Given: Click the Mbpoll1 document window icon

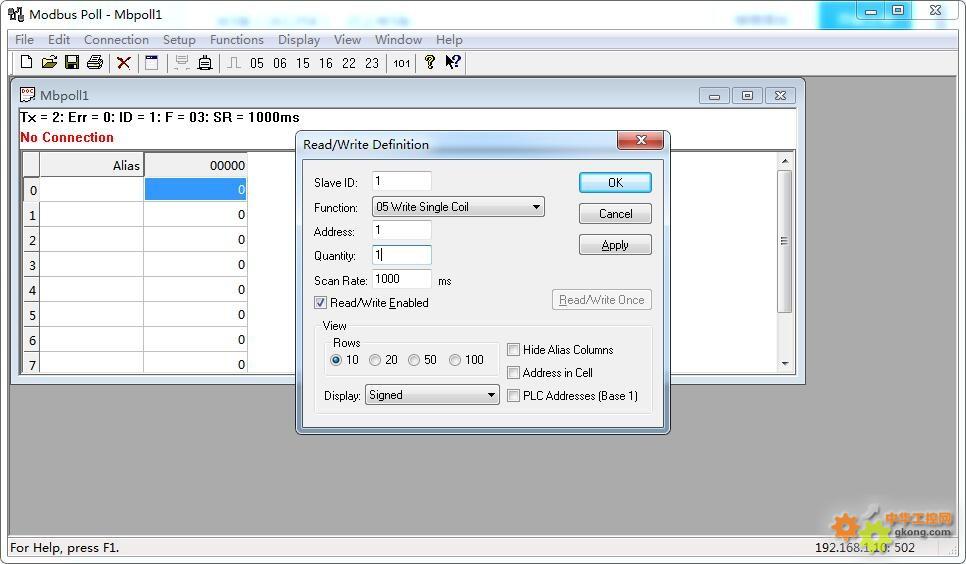Looking at the screenshot, I should (27, 95).
